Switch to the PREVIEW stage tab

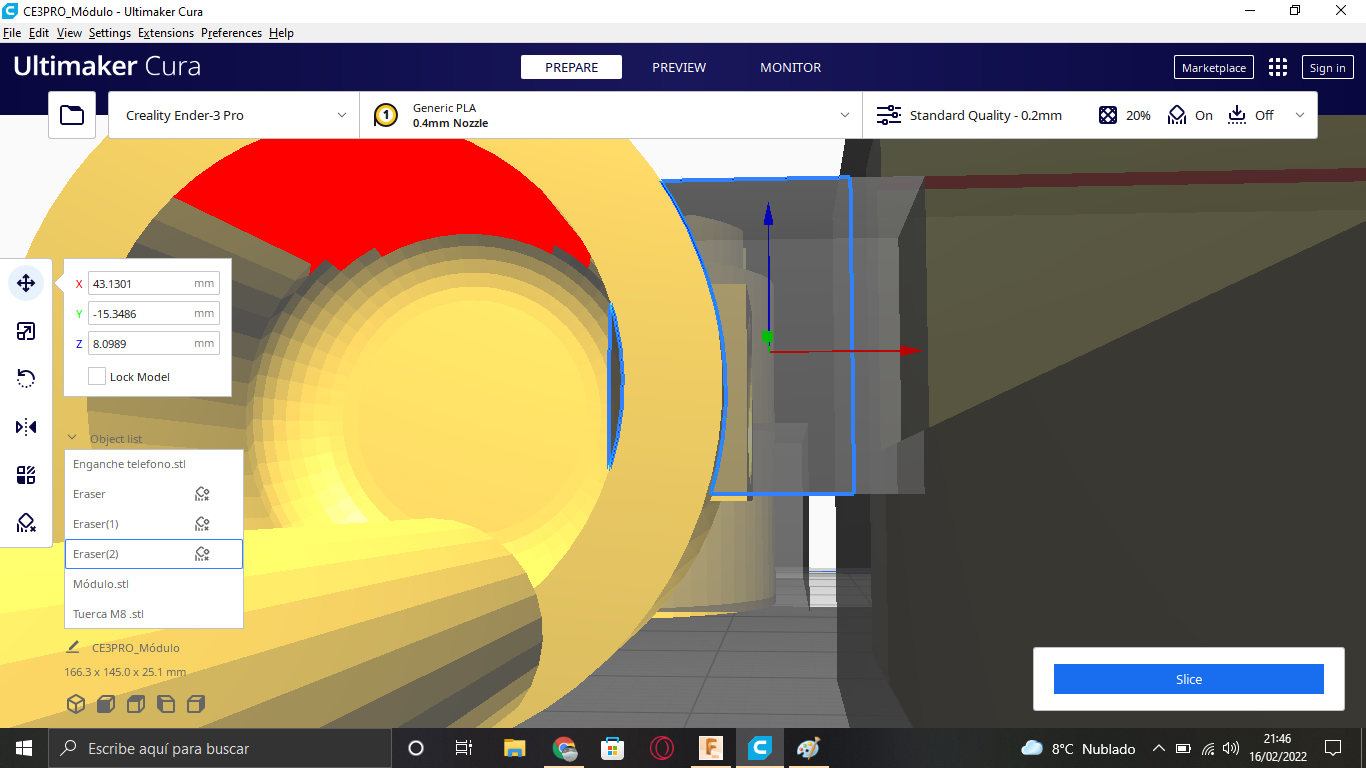(679, 67)
